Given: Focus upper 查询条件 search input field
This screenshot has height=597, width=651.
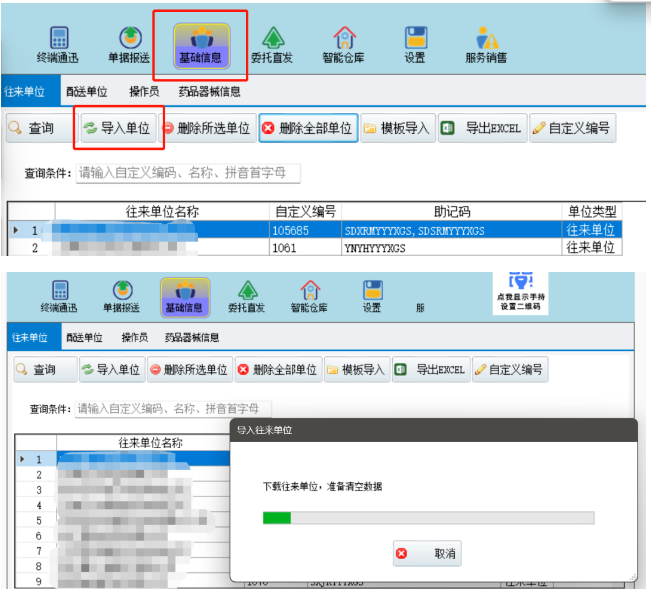Looking at the screenshot, I should (188, 173).
